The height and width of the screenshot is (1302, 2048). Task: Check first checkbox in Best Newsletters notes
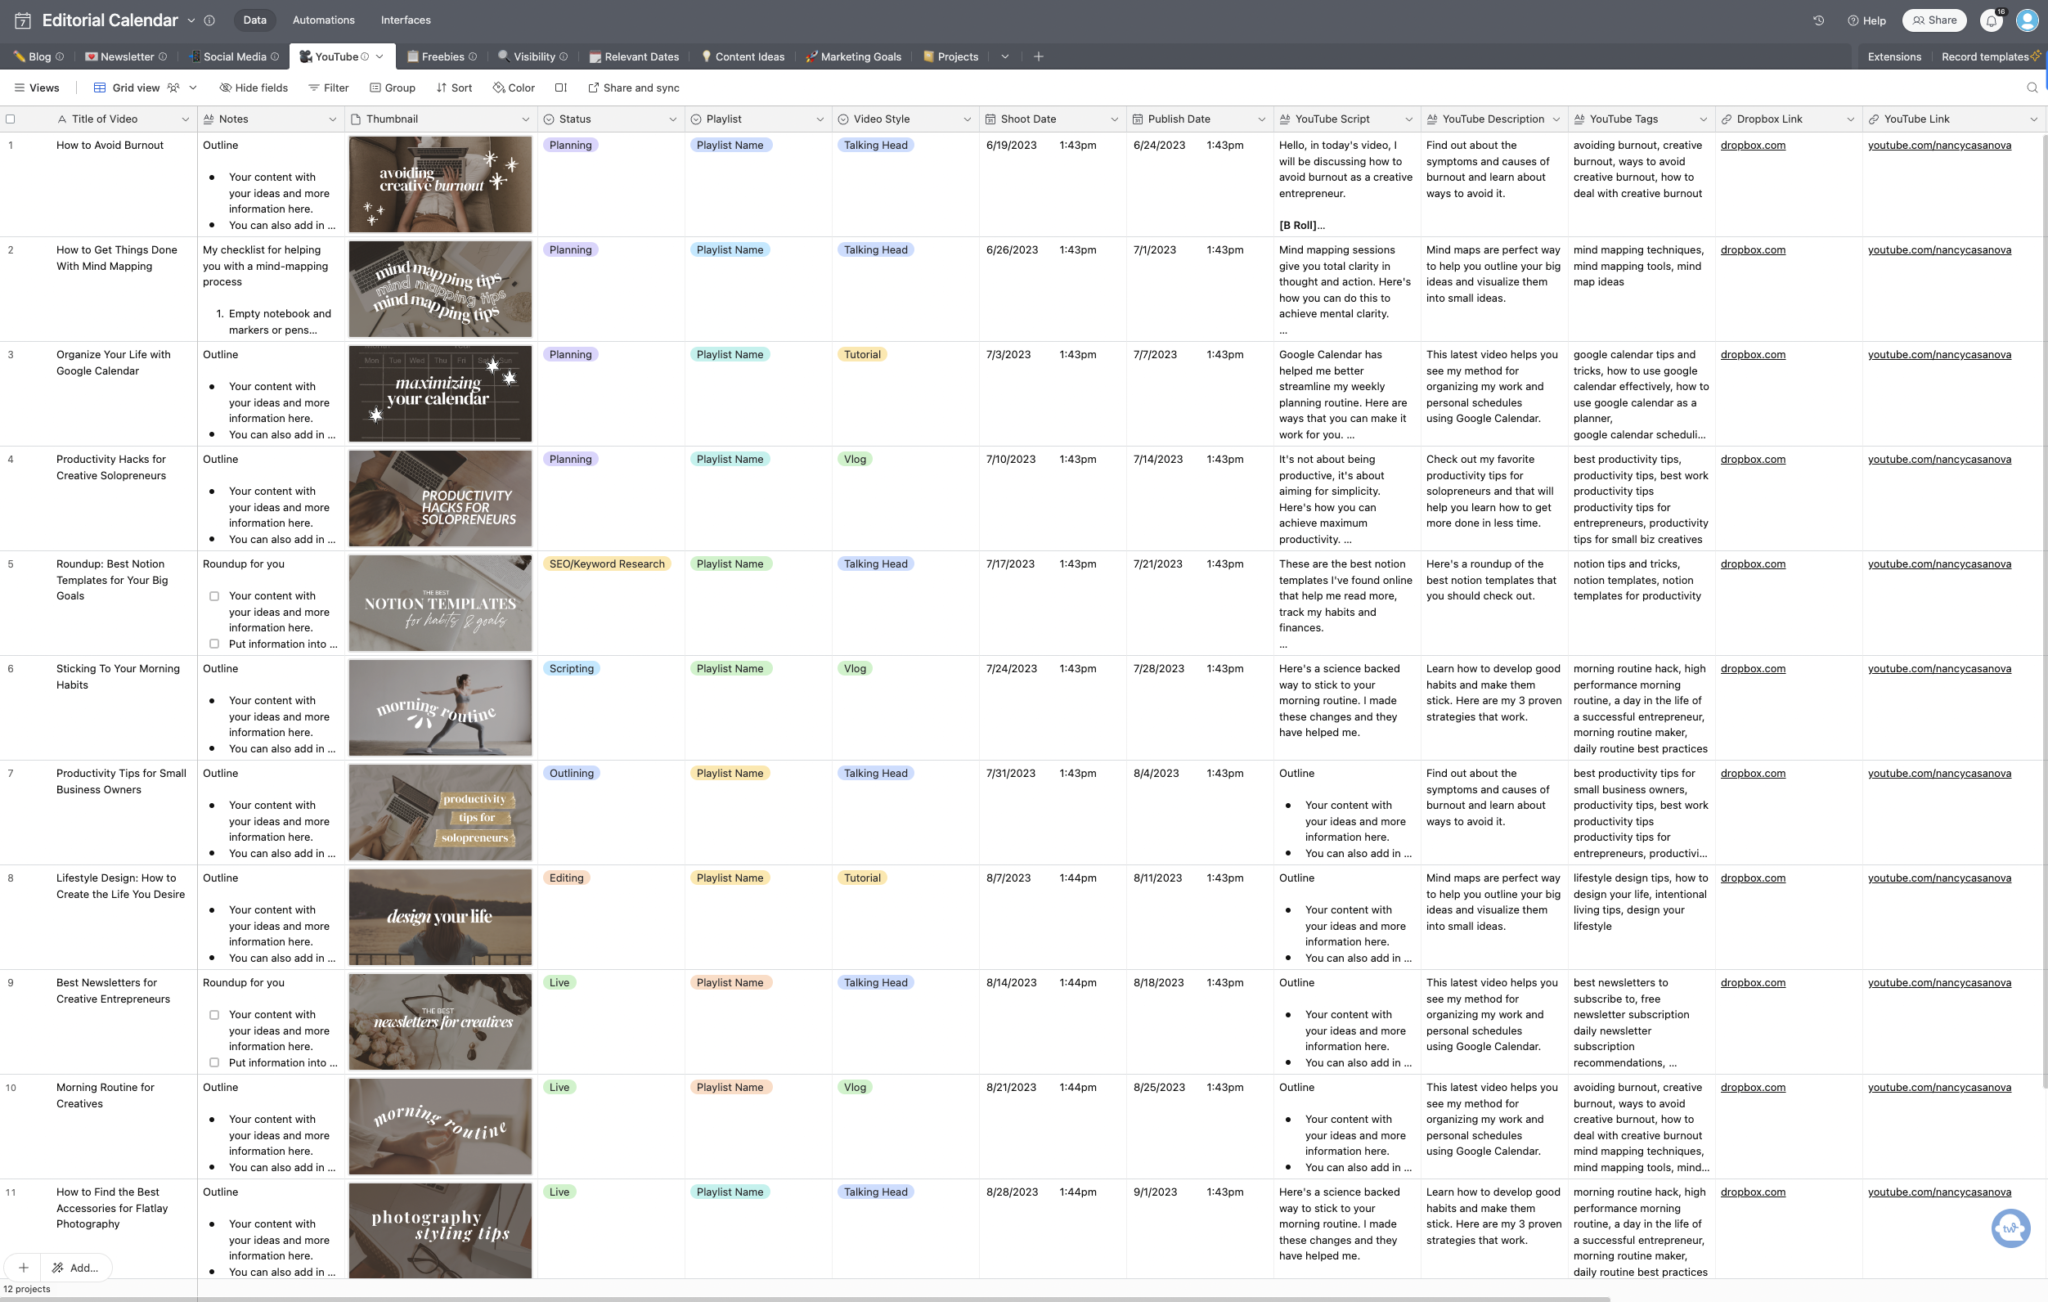214,1015
